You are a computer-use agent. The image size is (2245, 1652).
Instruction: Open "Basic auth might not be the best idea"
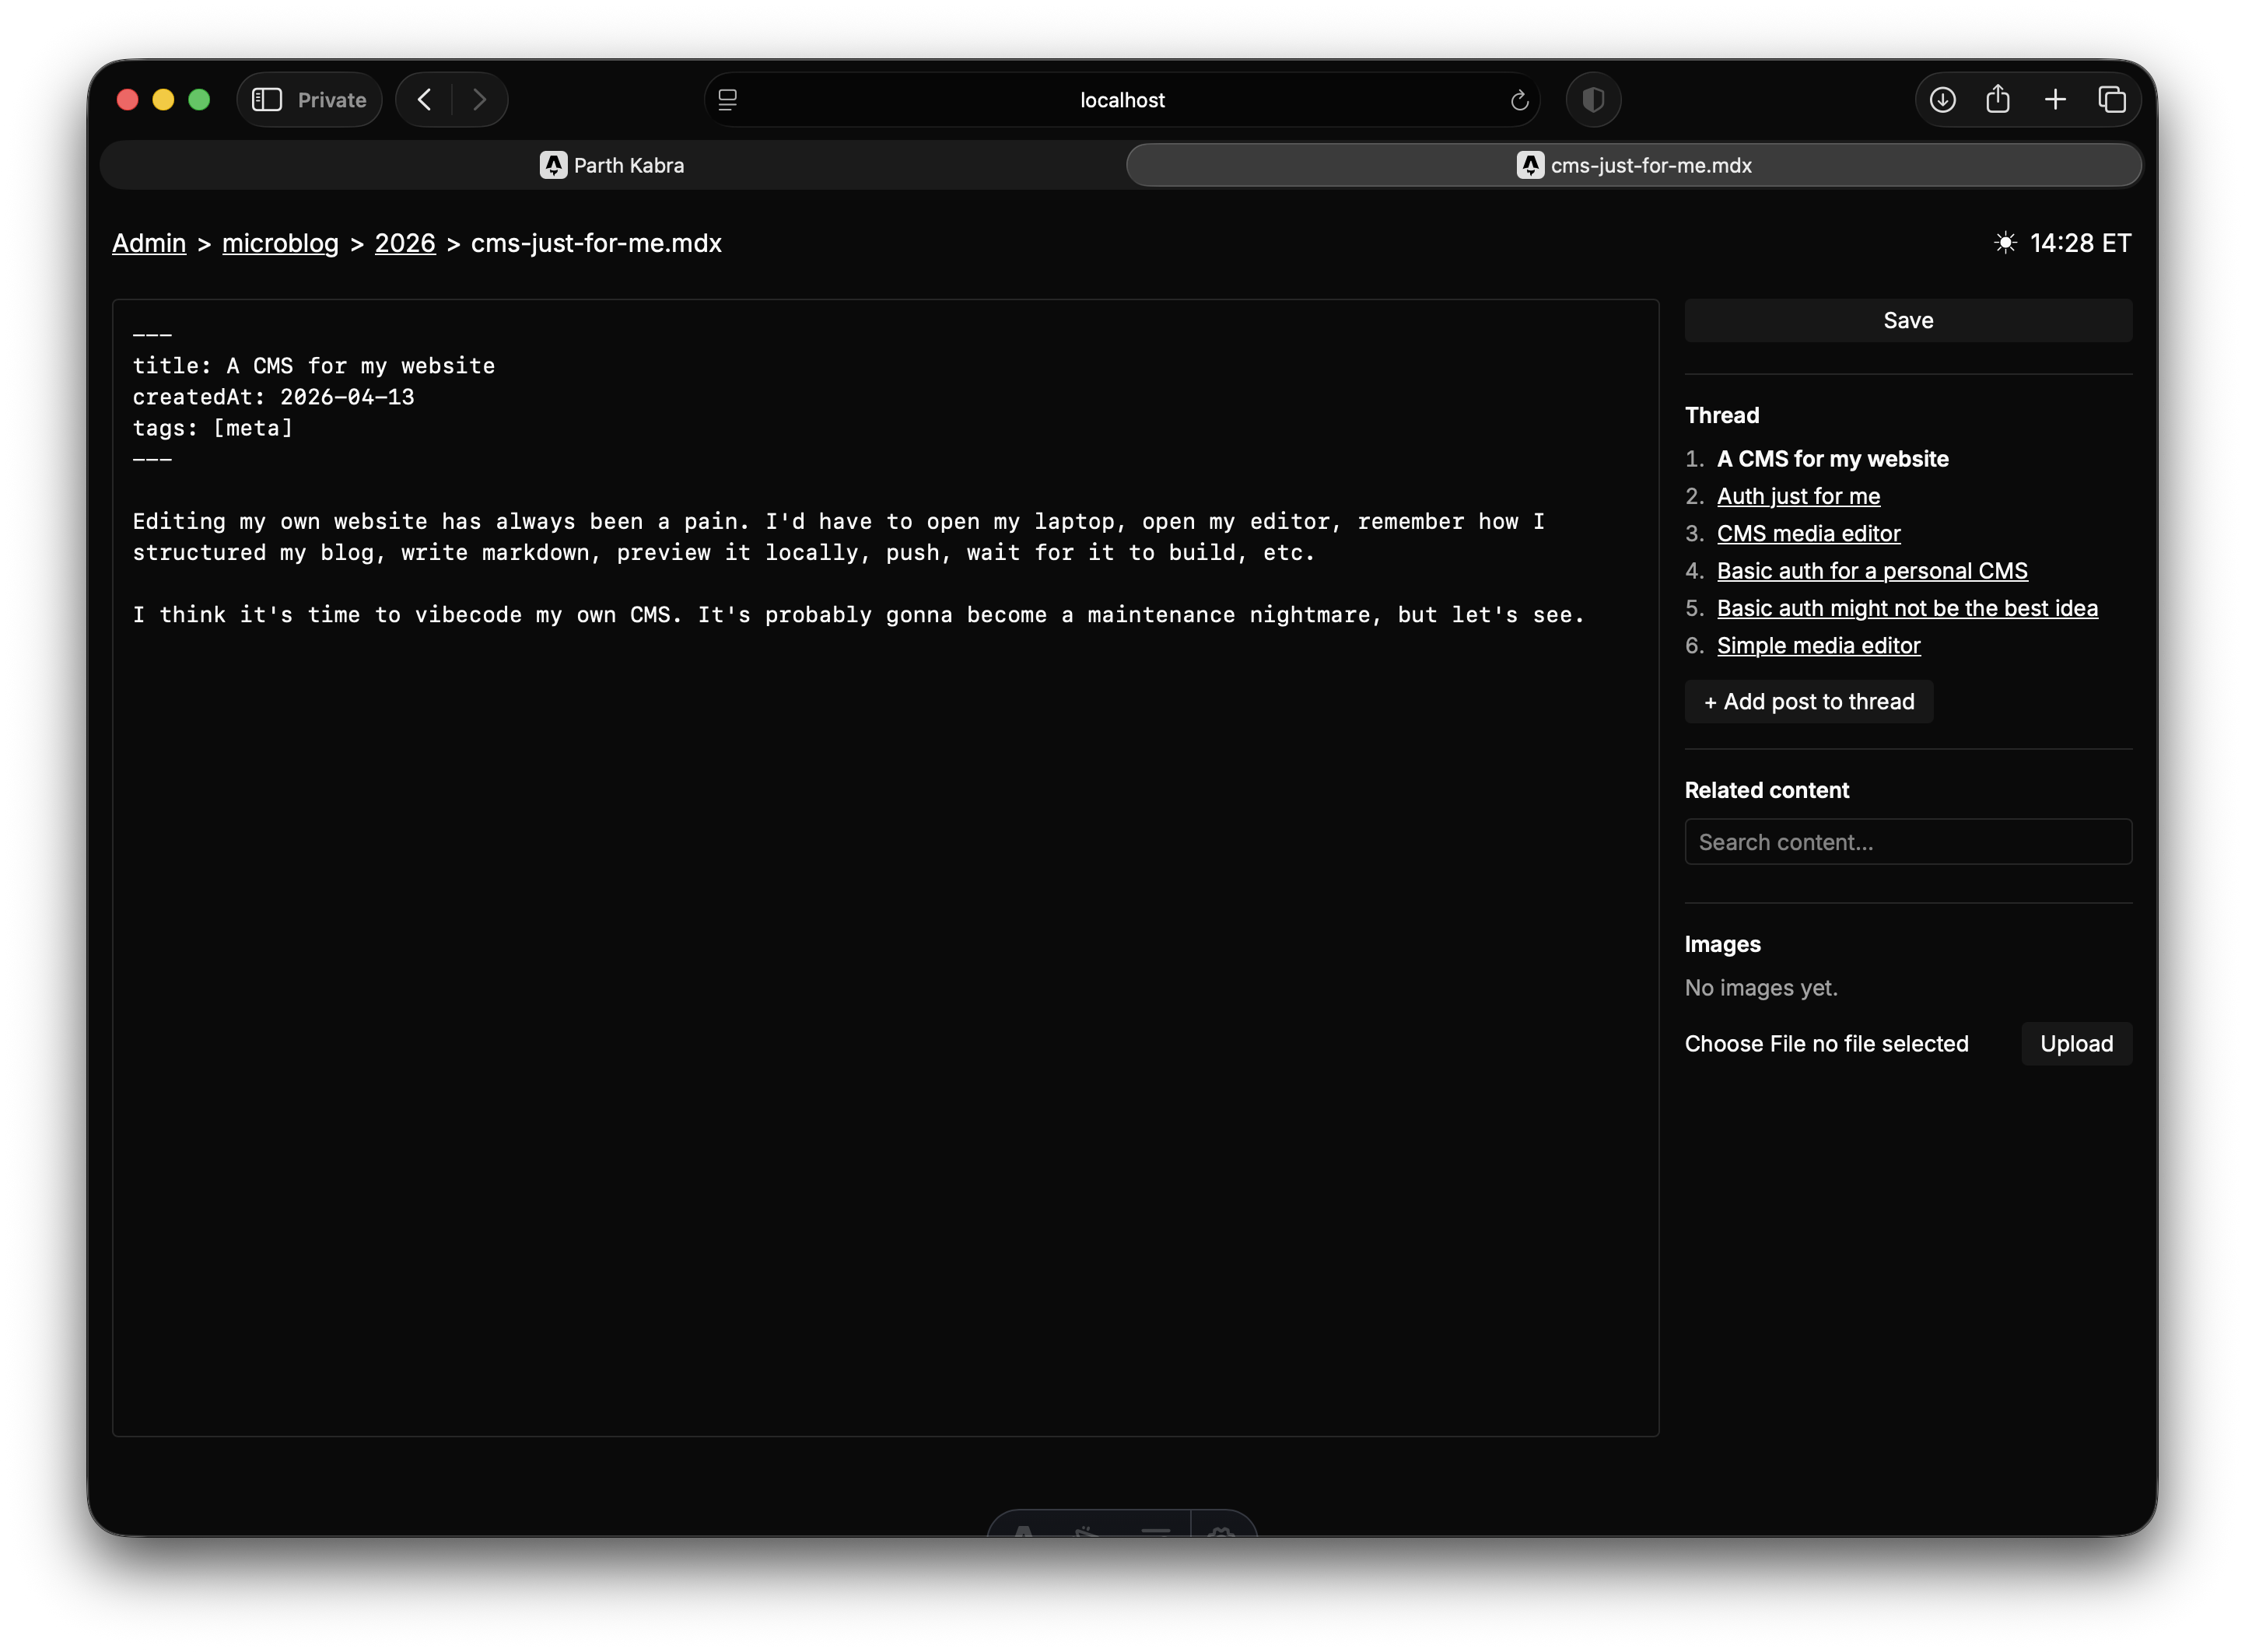click(1906, 607)
